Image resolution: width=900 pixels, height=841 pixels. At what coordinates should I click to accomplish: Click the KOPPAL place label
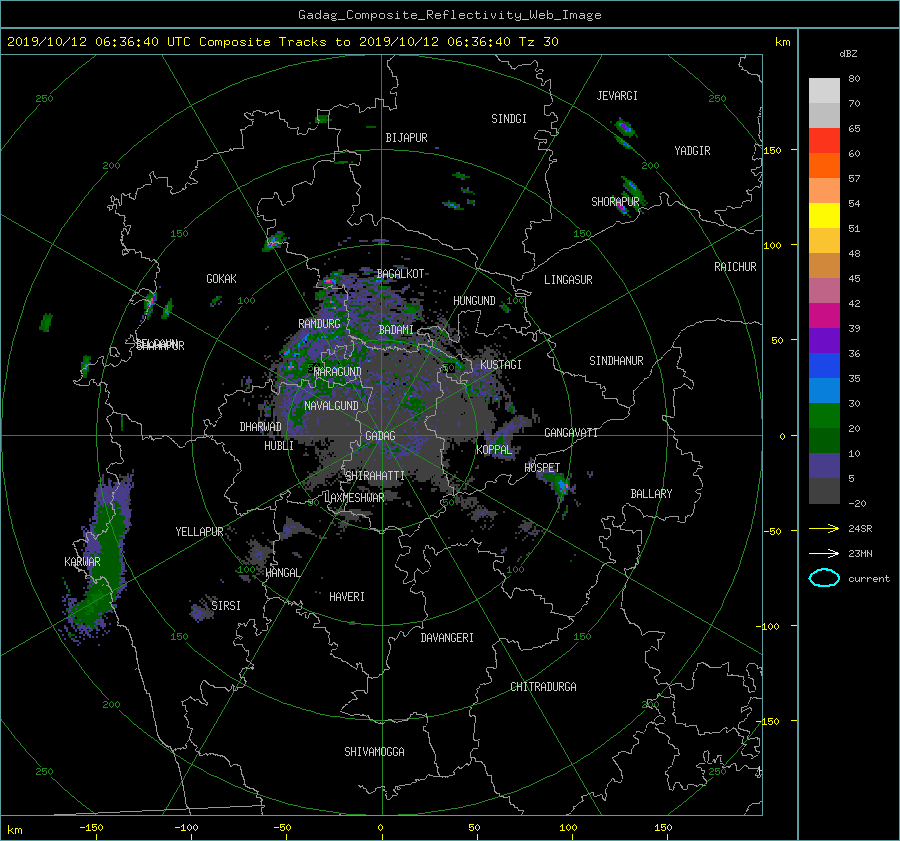[494, 450]
